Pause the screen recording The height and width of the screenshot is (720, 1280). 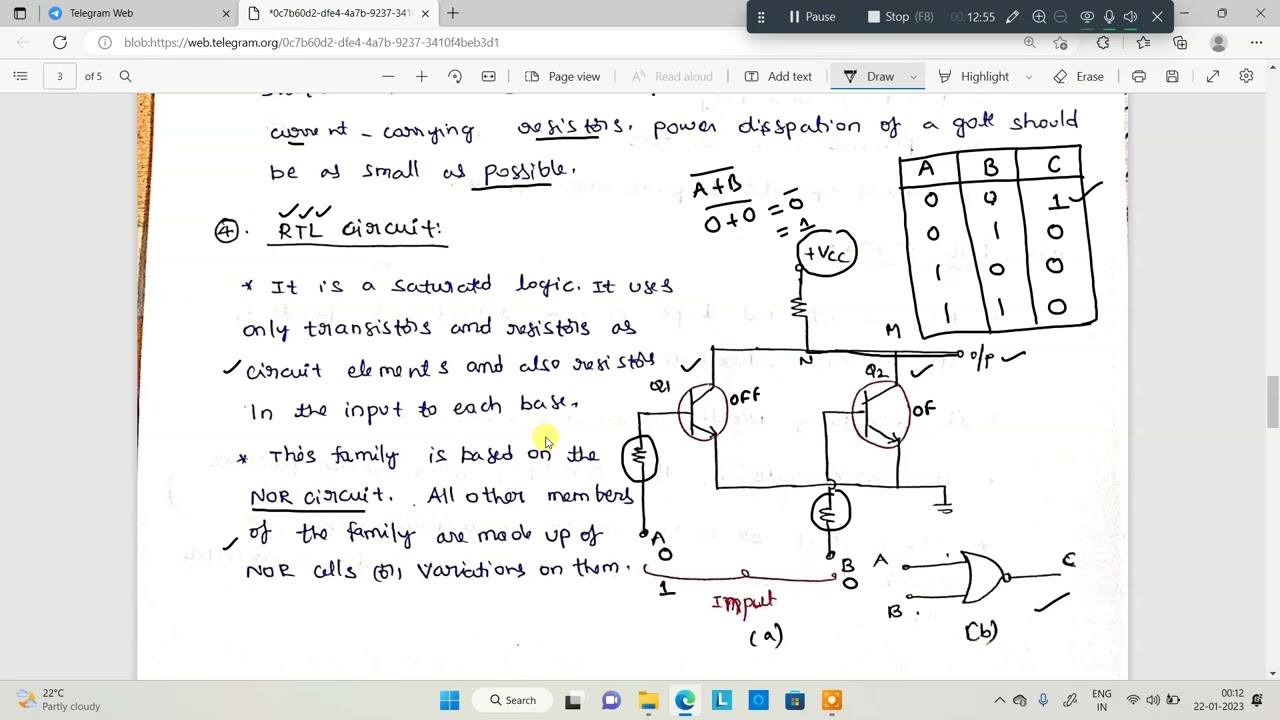(812, 16)
